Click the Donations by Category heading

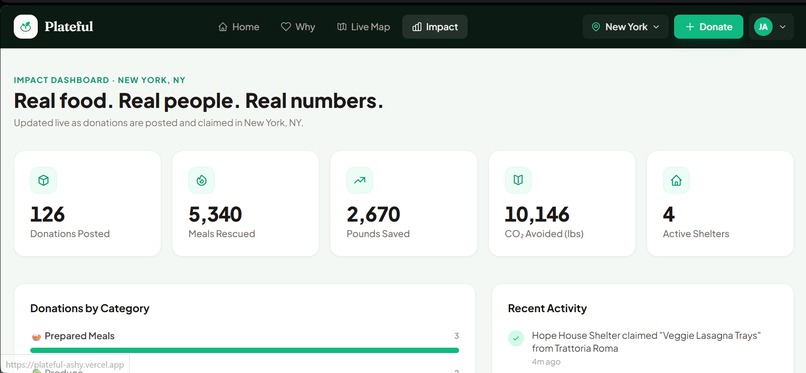[90, 308]
